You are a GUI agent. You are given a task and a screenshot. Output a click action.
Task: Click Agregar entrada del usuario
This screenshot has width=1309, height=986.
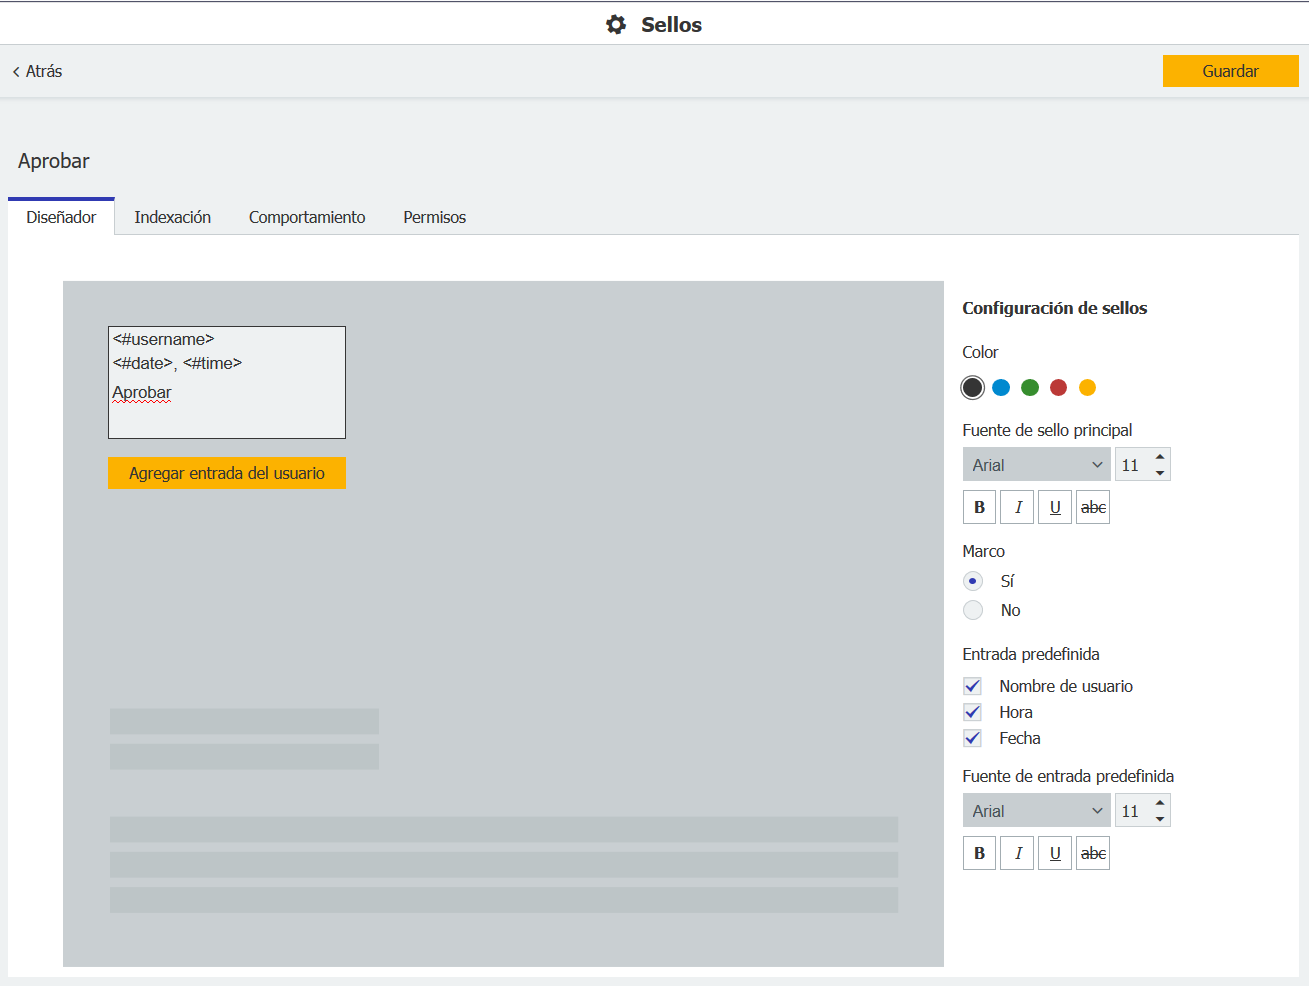tap(226, 472)
